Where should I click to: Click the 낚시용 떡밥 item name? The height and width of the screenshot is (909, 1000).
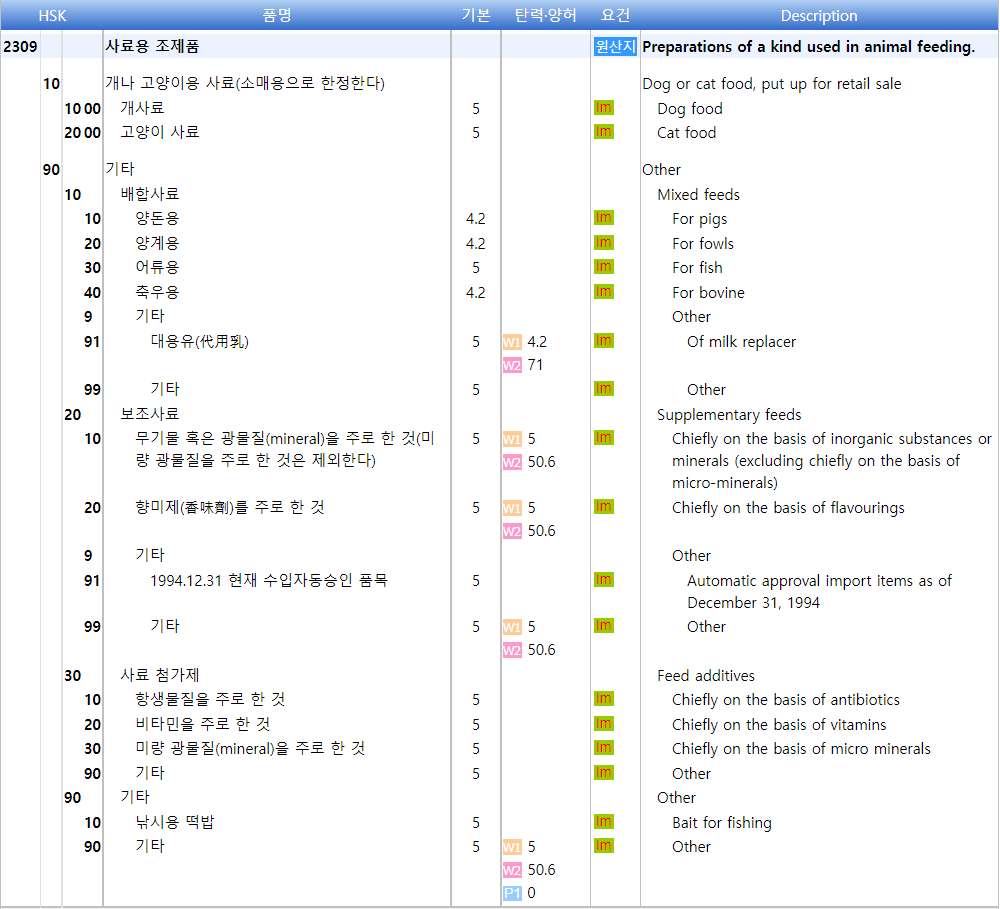click(x=175, y=822)
